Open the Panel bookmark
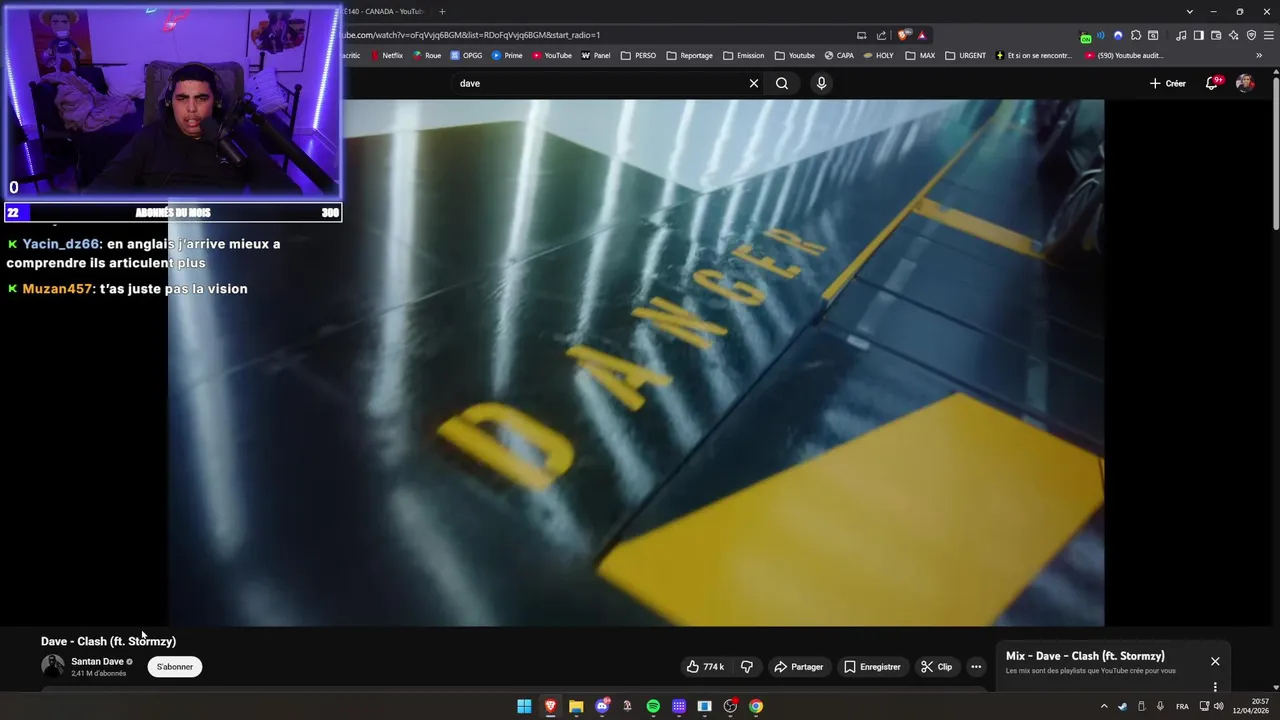The width and height of the screenshot is (1280, 720). (596, 56)
